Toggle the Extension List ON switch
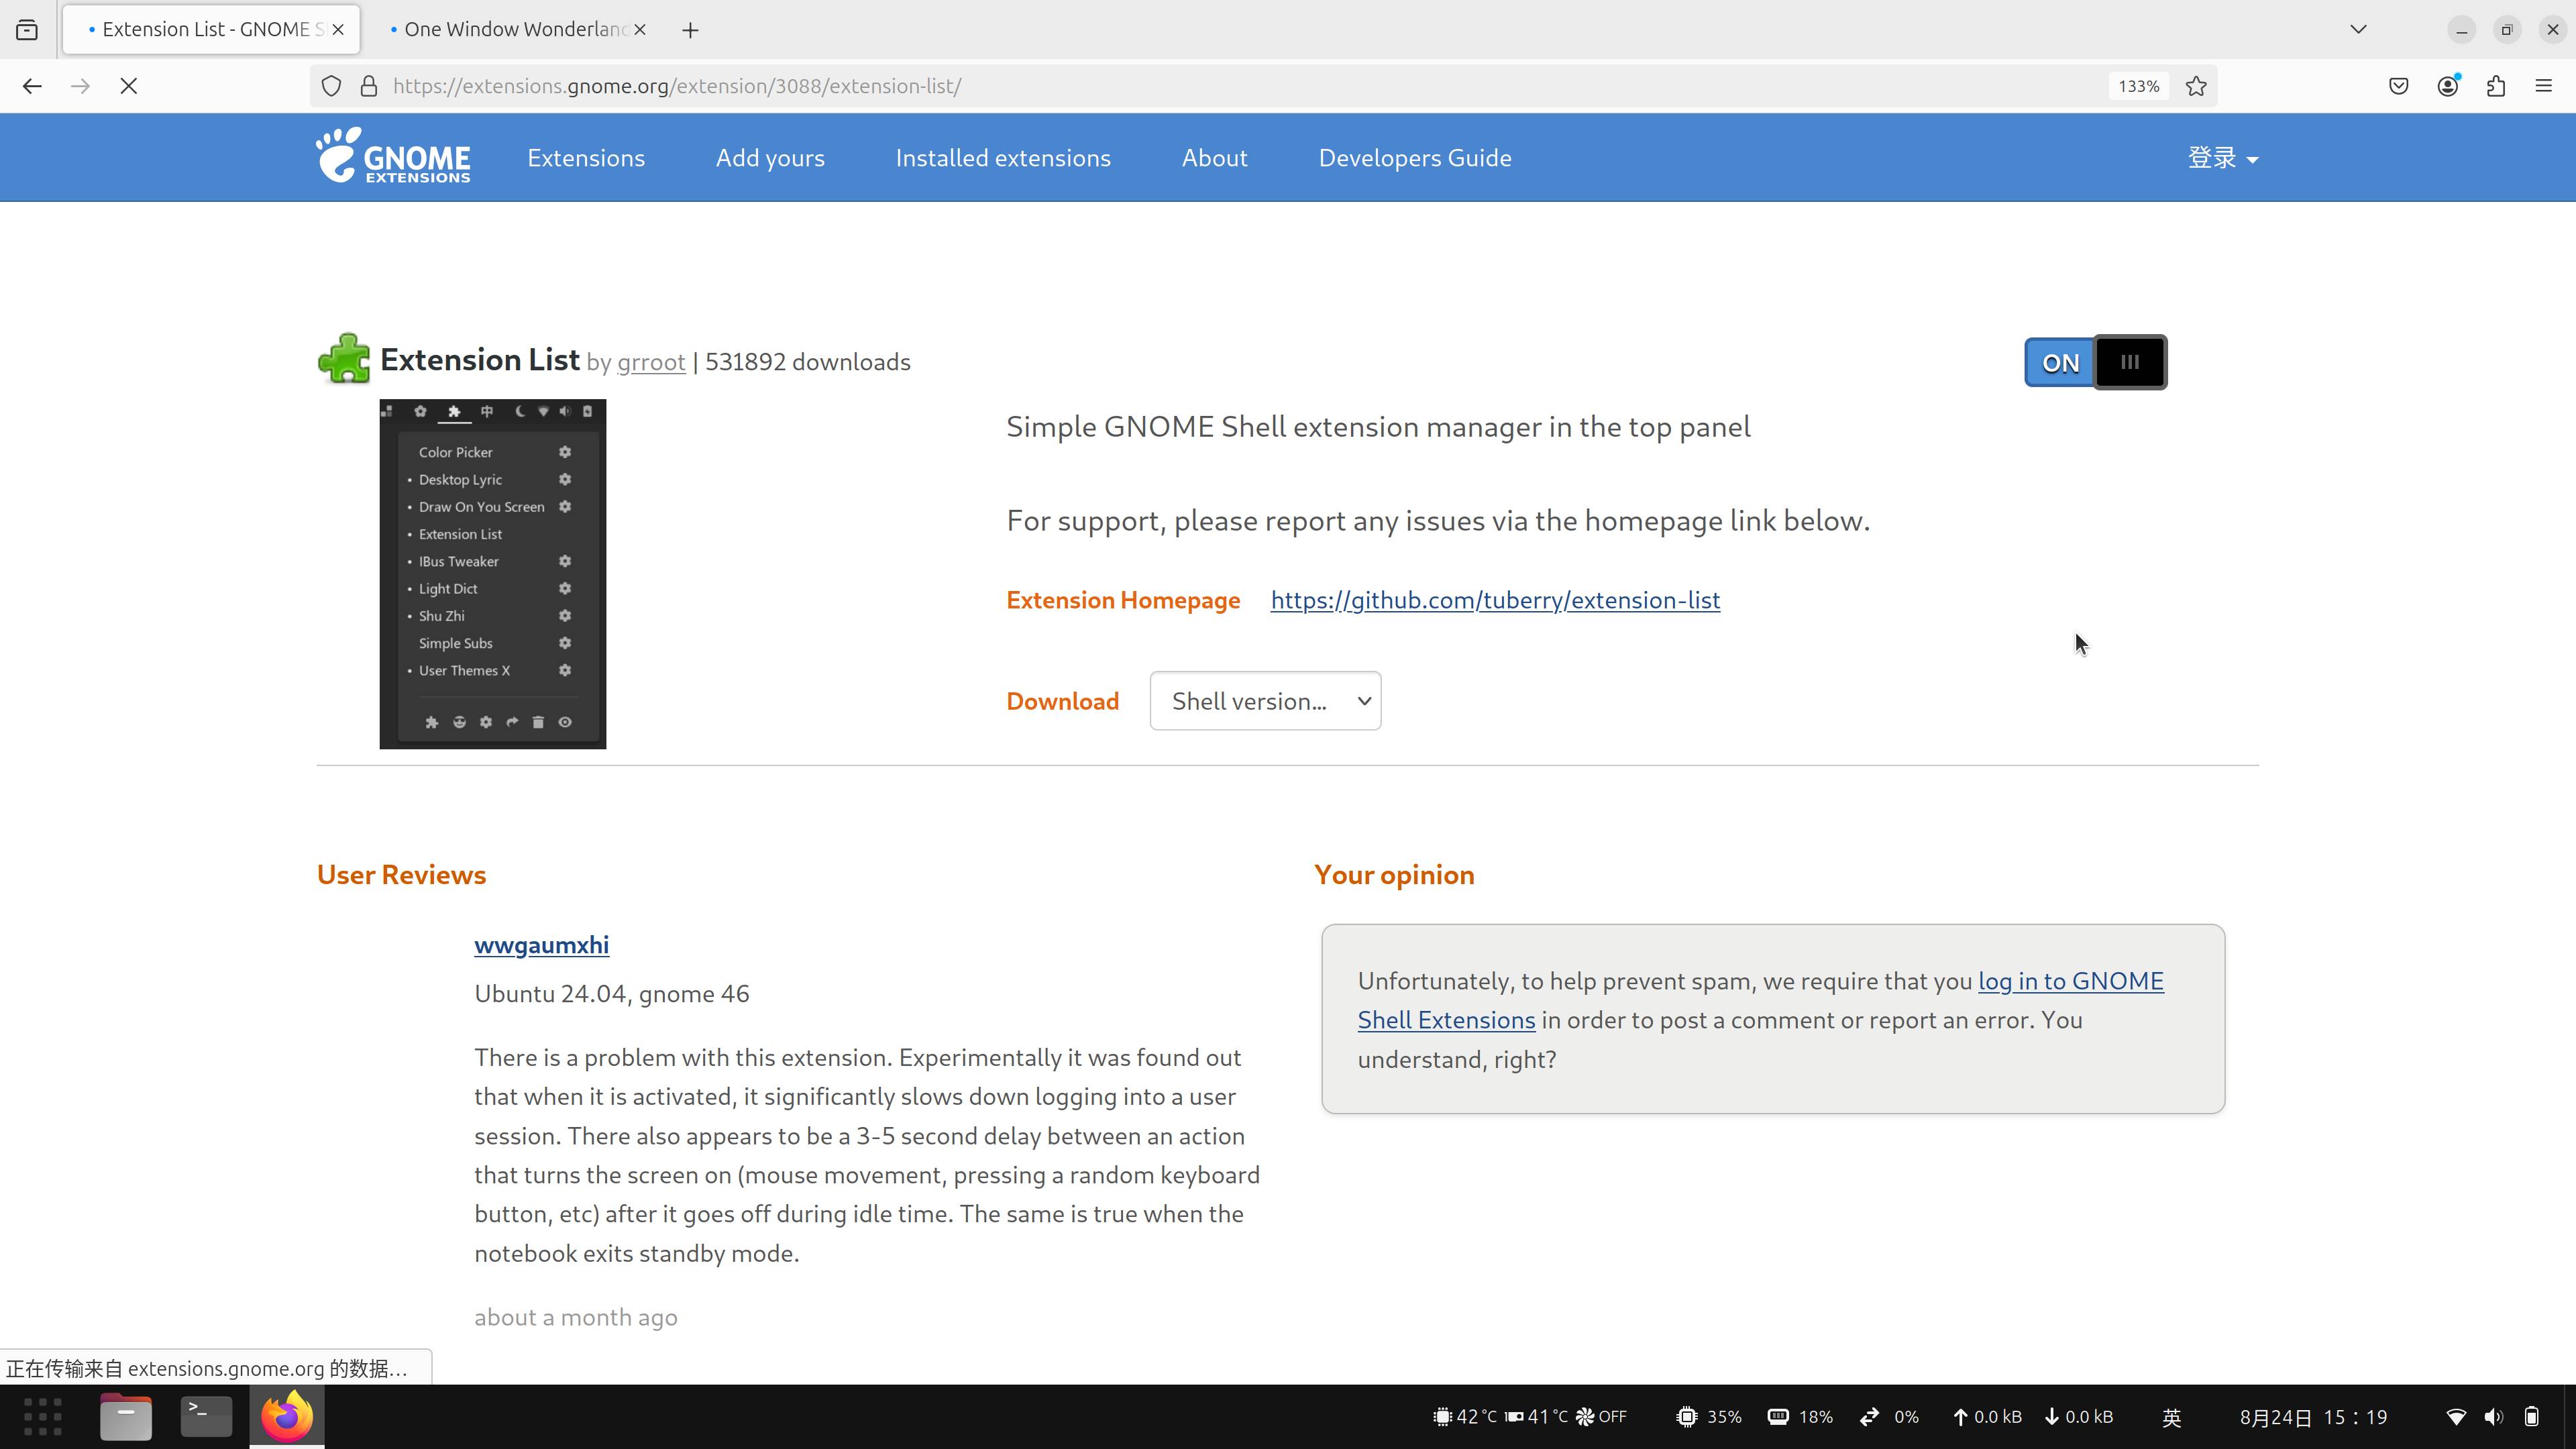This screenshot has width=2576, height=1449. (2095, 362)
